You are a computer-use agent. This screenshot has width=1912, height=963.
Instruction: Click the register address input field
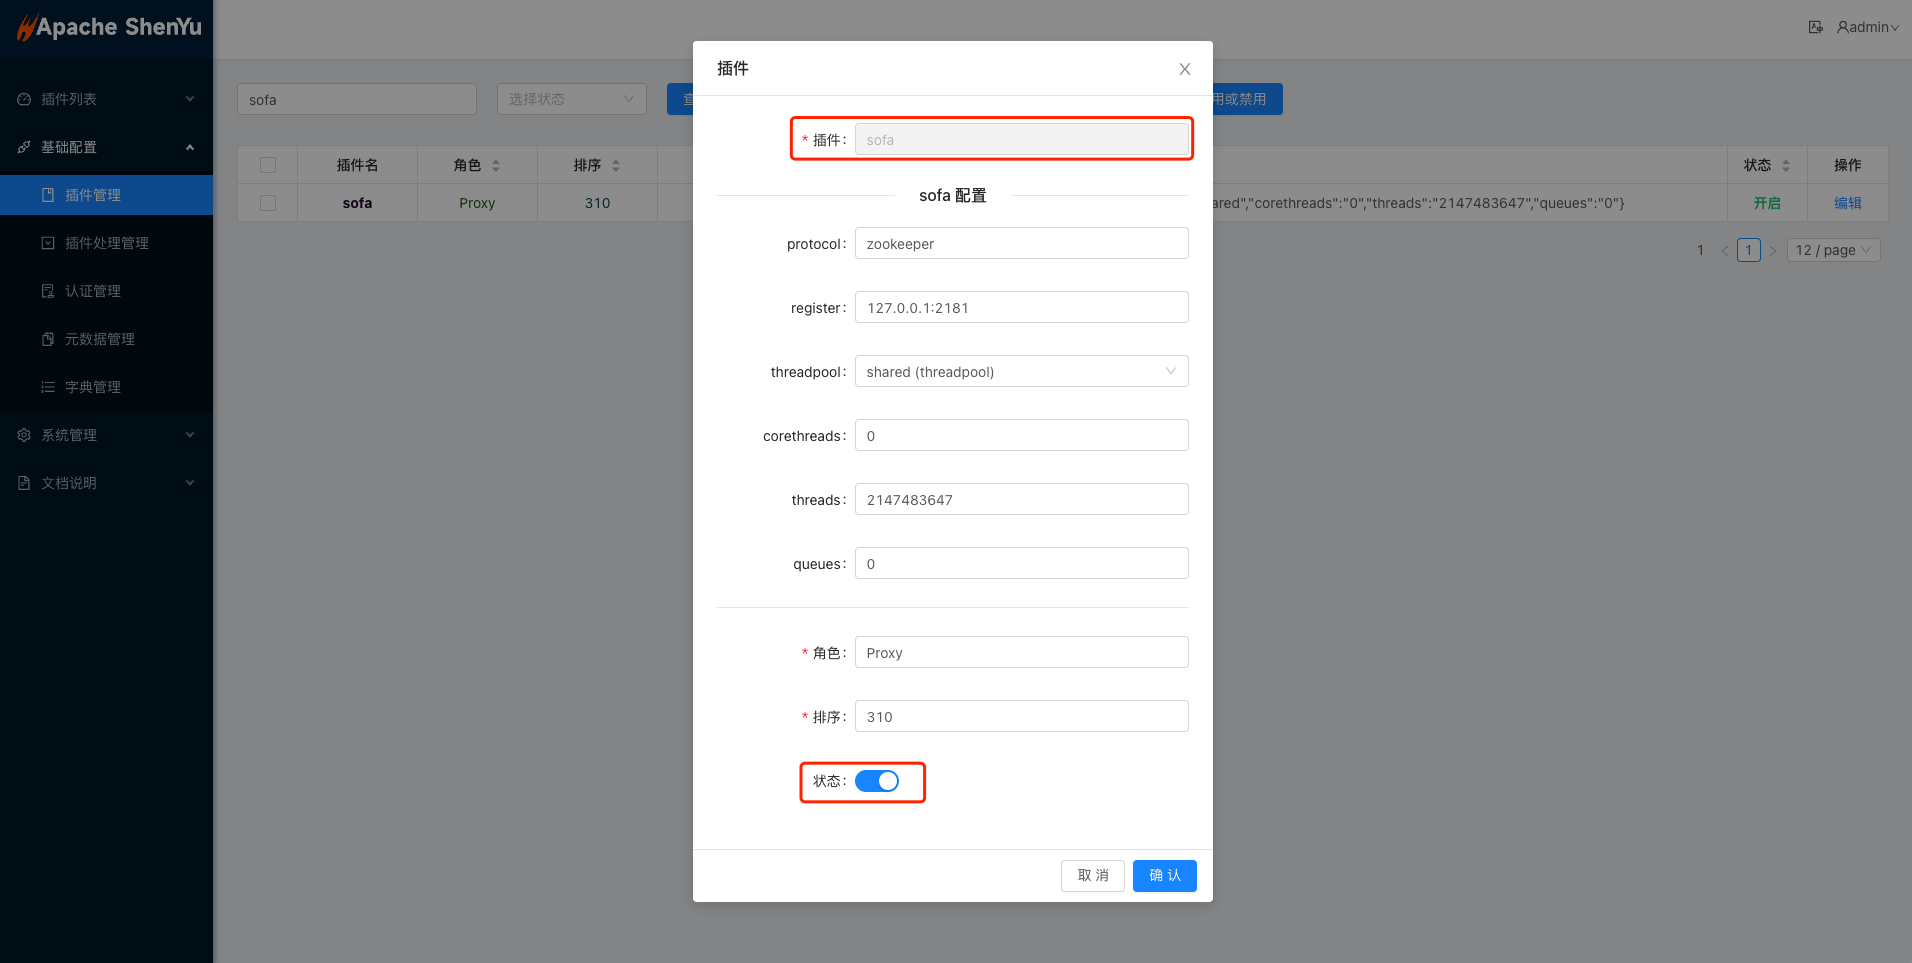(x=1021, y=308)
